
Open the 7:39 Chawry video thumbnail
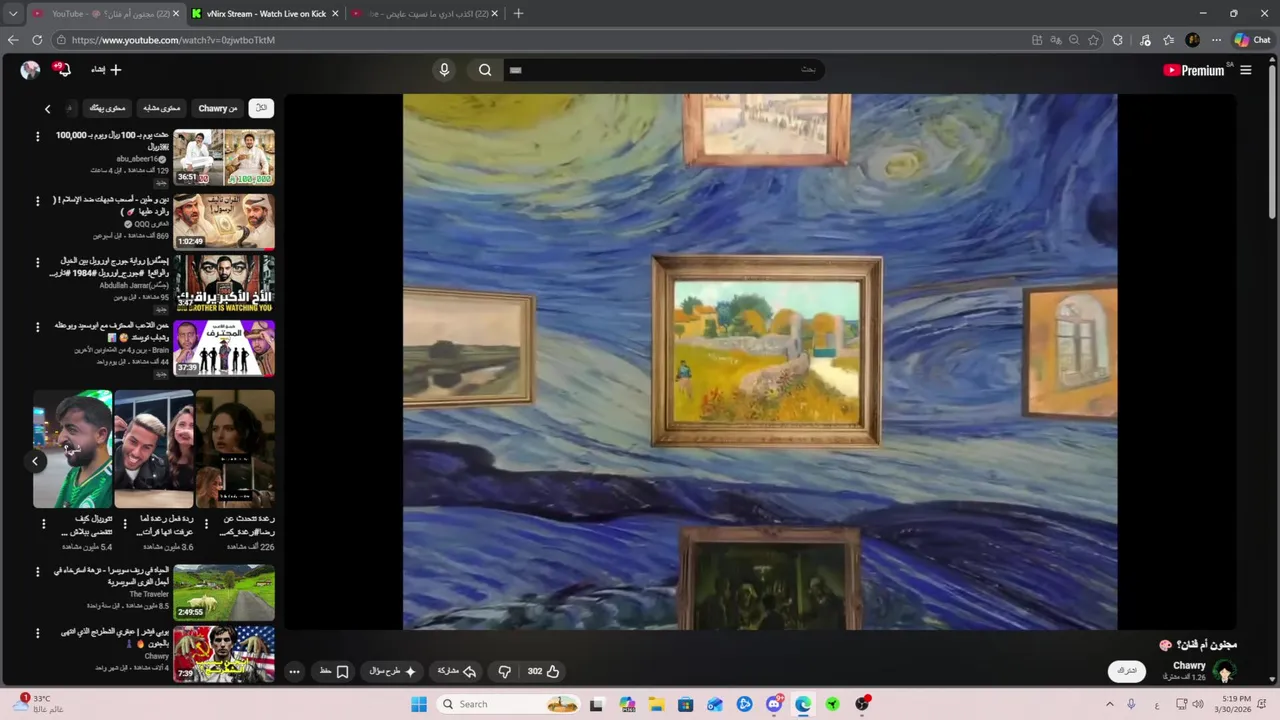[224, 654]
